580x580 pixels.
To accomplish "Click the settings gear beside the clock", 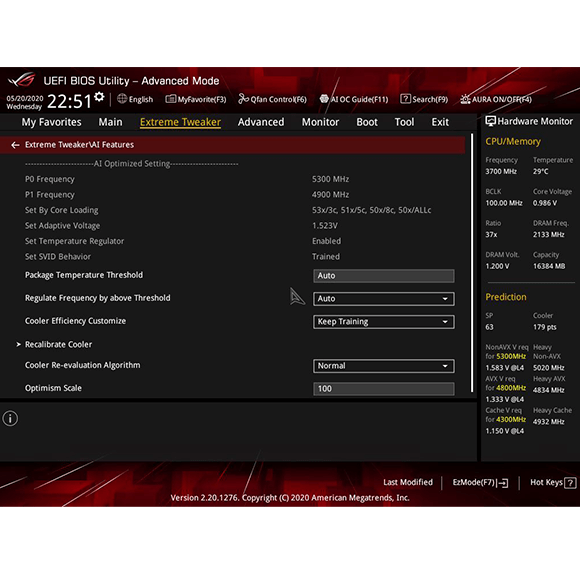I will [99, 97].
